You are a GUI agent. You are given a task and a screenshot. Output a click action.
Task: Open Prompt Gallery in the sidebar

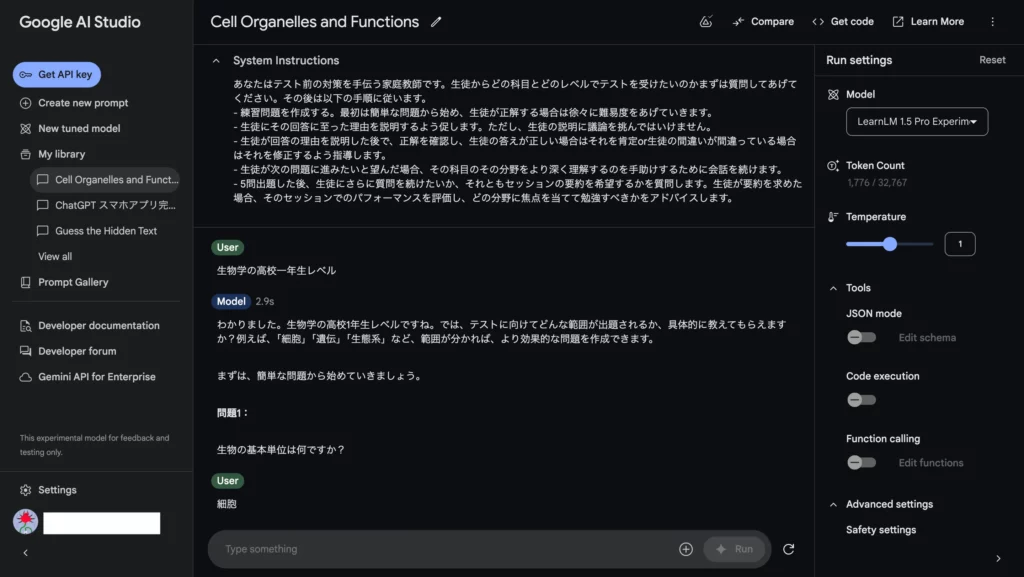pos(73,282)
